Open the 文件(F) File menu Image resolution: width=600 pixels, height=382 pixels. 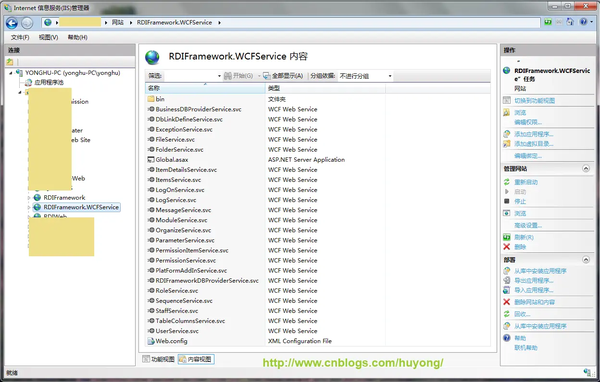click(20, 37)
